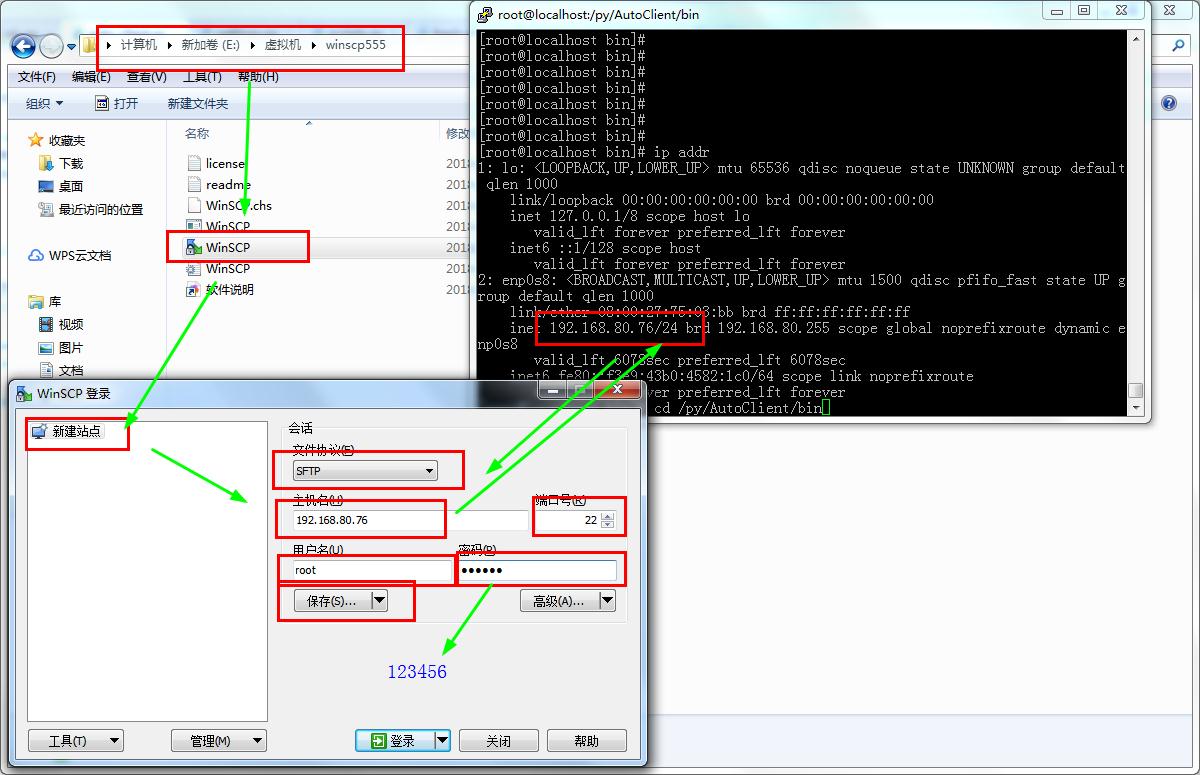Click 新加卷 (E:) in address breadcrumb
1200x775 pixels.
coord(210,45)
